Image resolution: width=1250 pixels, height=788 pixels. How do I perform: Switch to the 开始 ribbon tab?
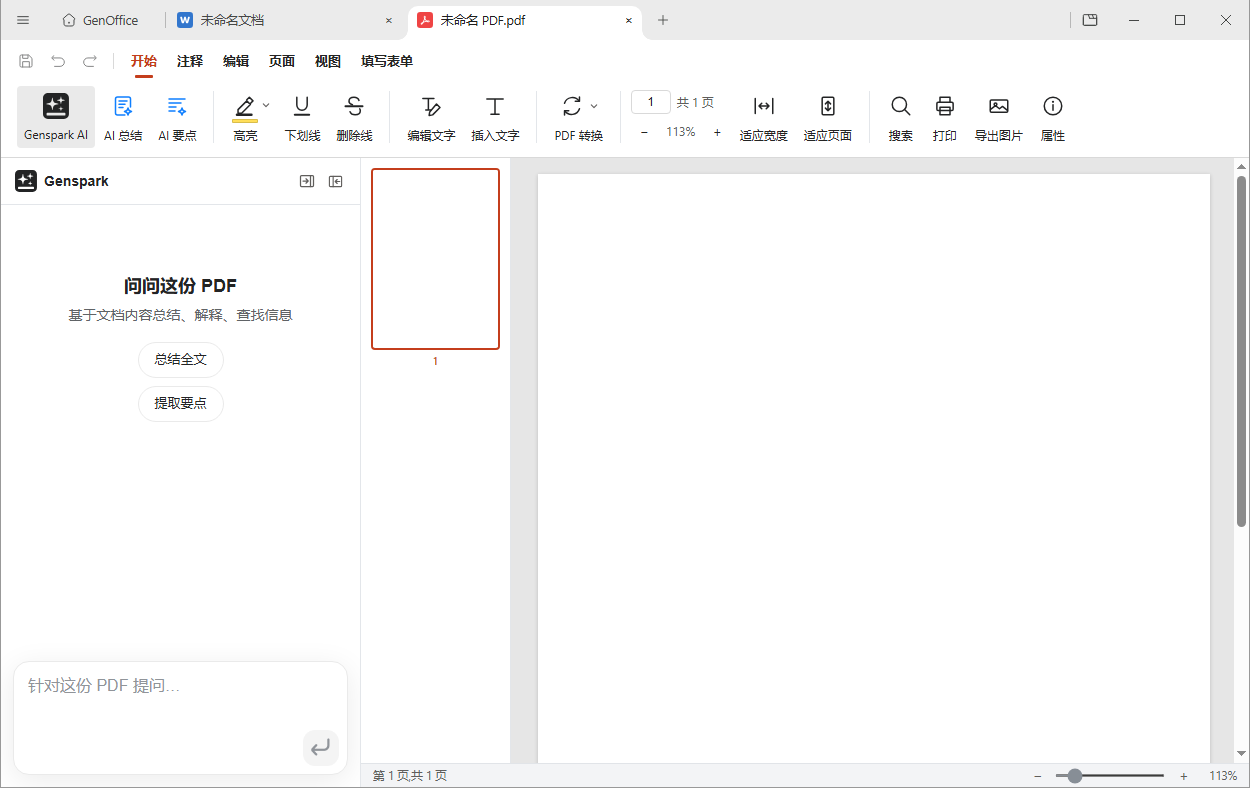[x=144, y=61]
